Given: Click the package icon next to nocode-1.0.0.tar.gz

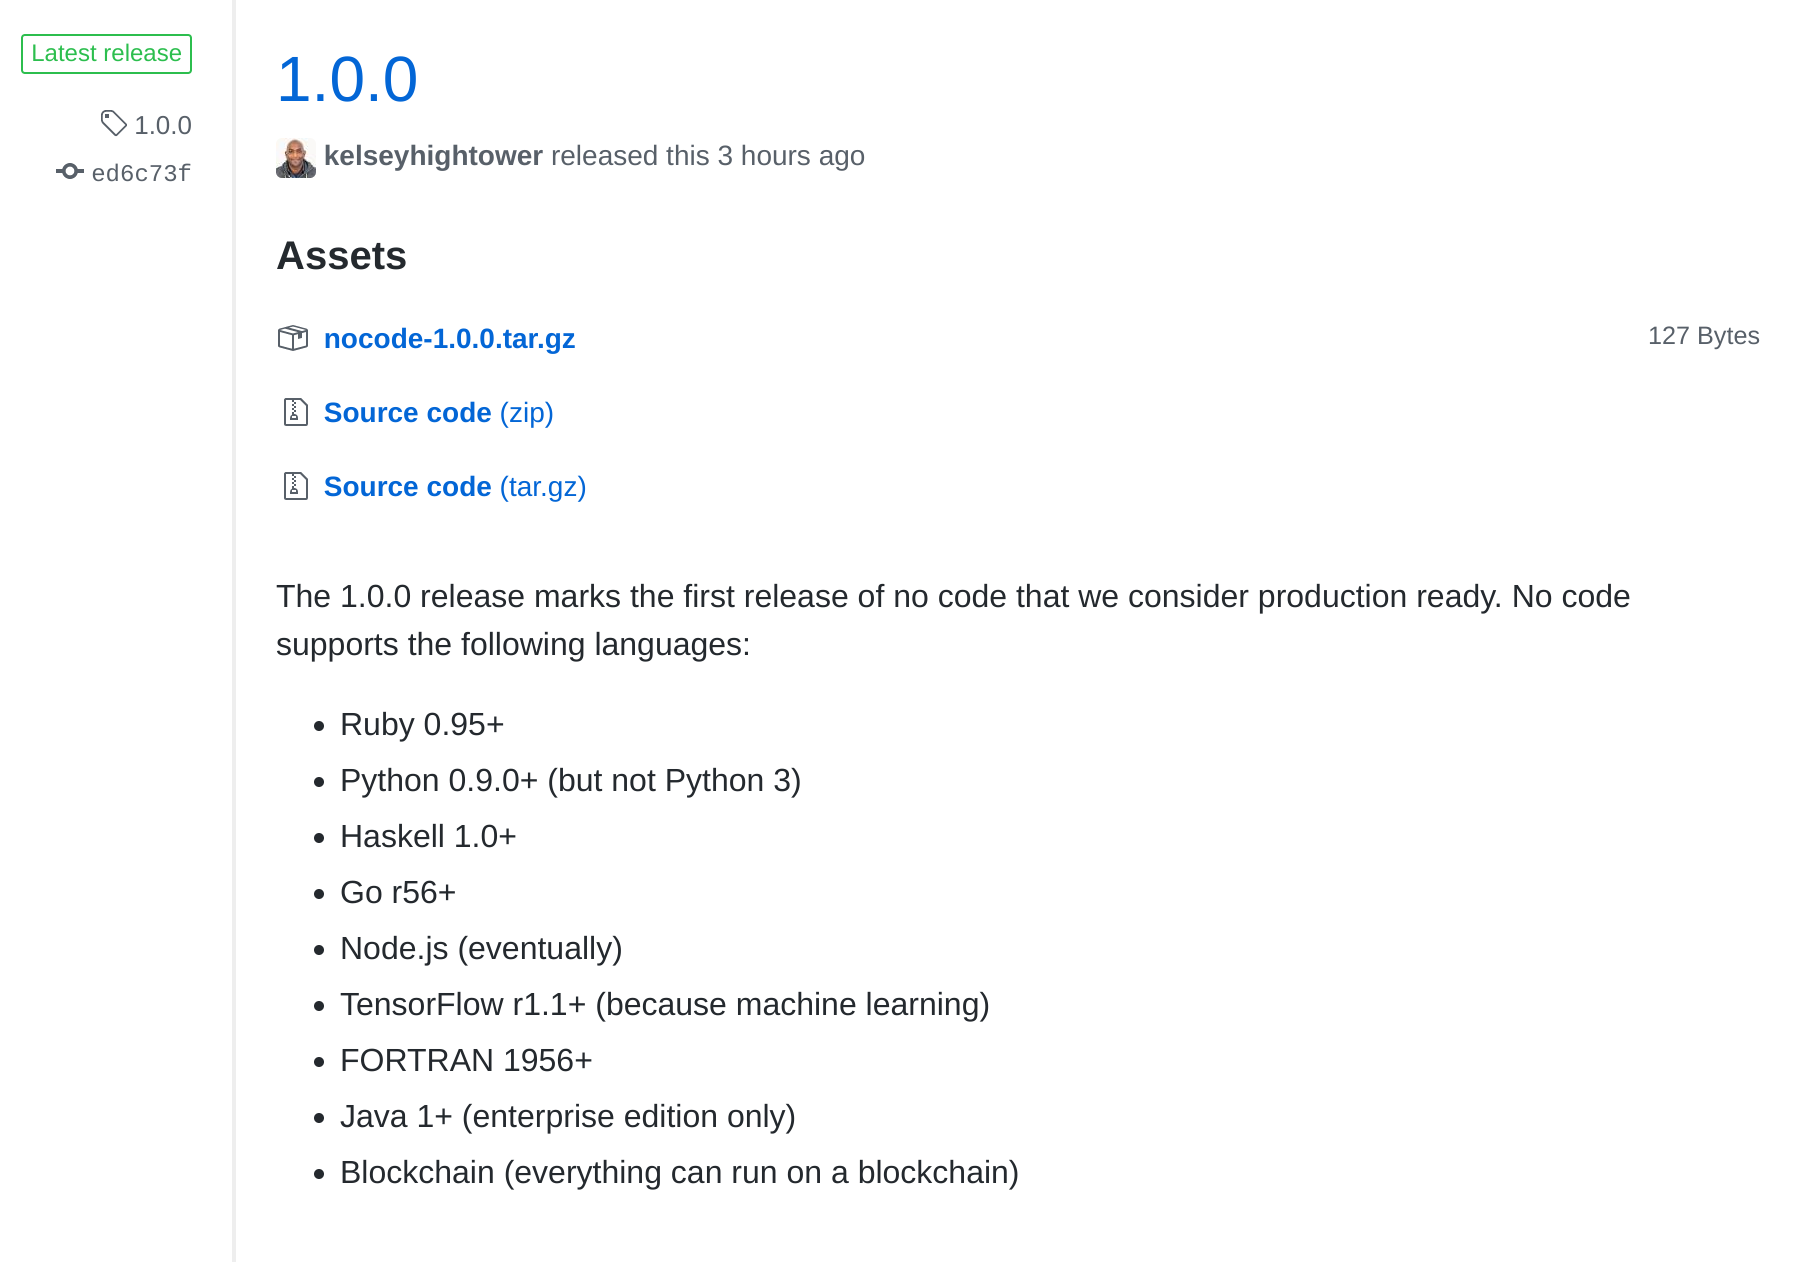Looking at the screenshot, I should (294, 338).
